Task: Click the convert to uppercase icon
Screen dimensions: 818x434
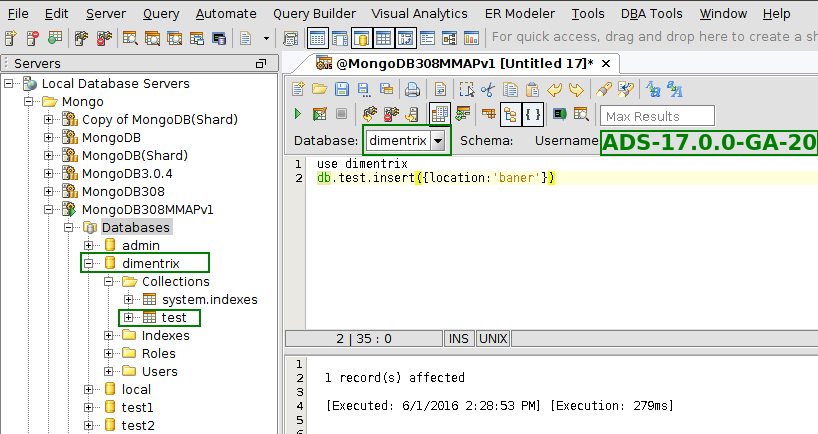Action: (x=675, y=89)
